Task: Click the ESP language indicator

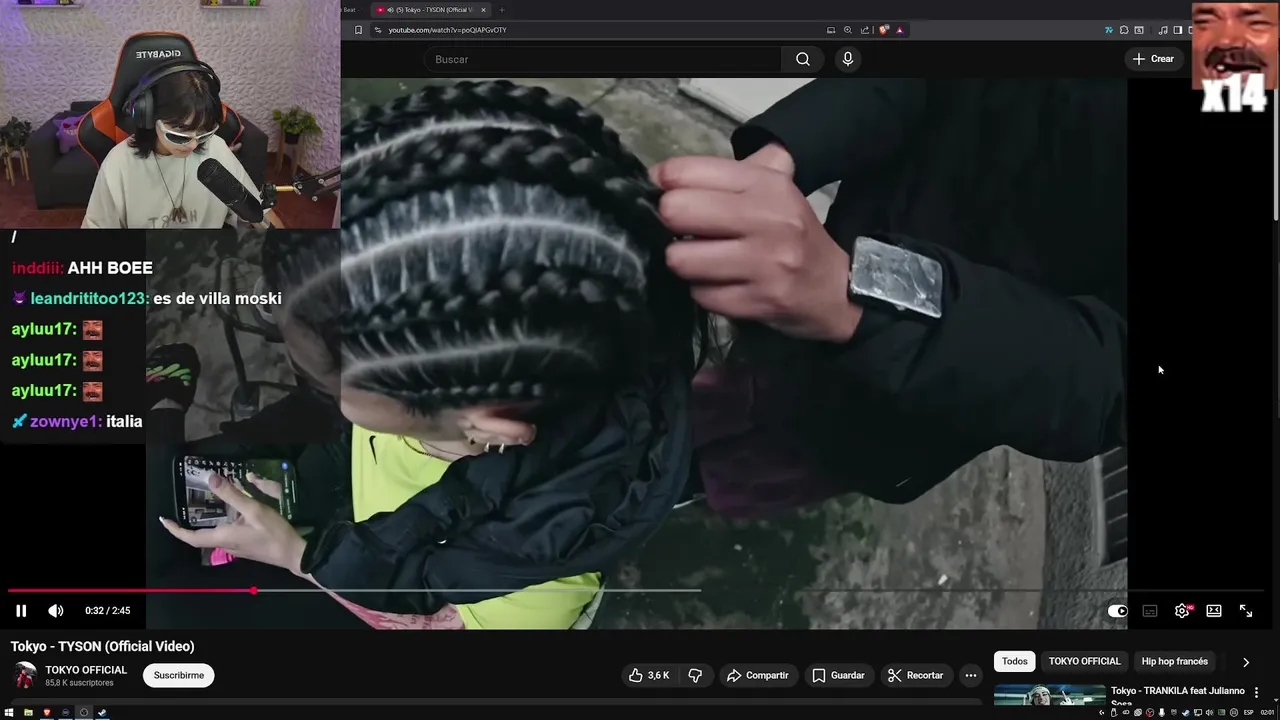Action: tap(1249, 713)
